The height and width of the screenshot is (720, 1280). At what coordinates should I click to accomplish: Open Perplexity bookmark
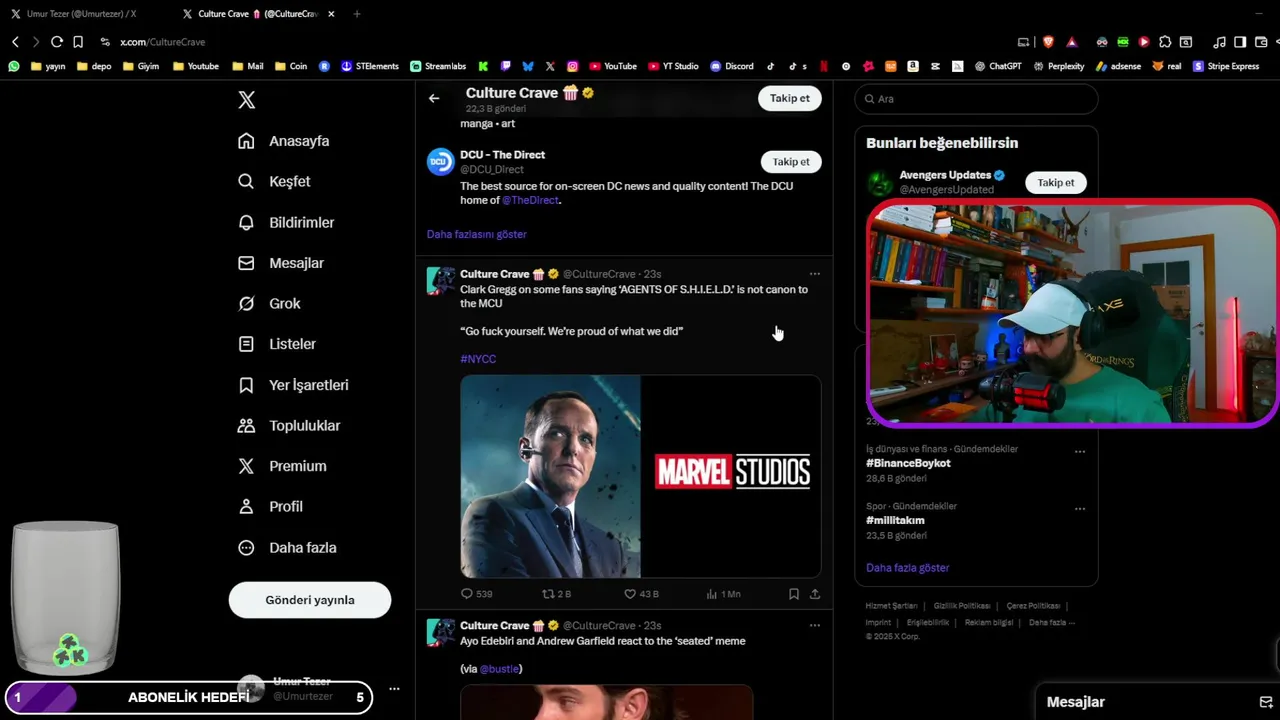click(x=1059, y=66)
